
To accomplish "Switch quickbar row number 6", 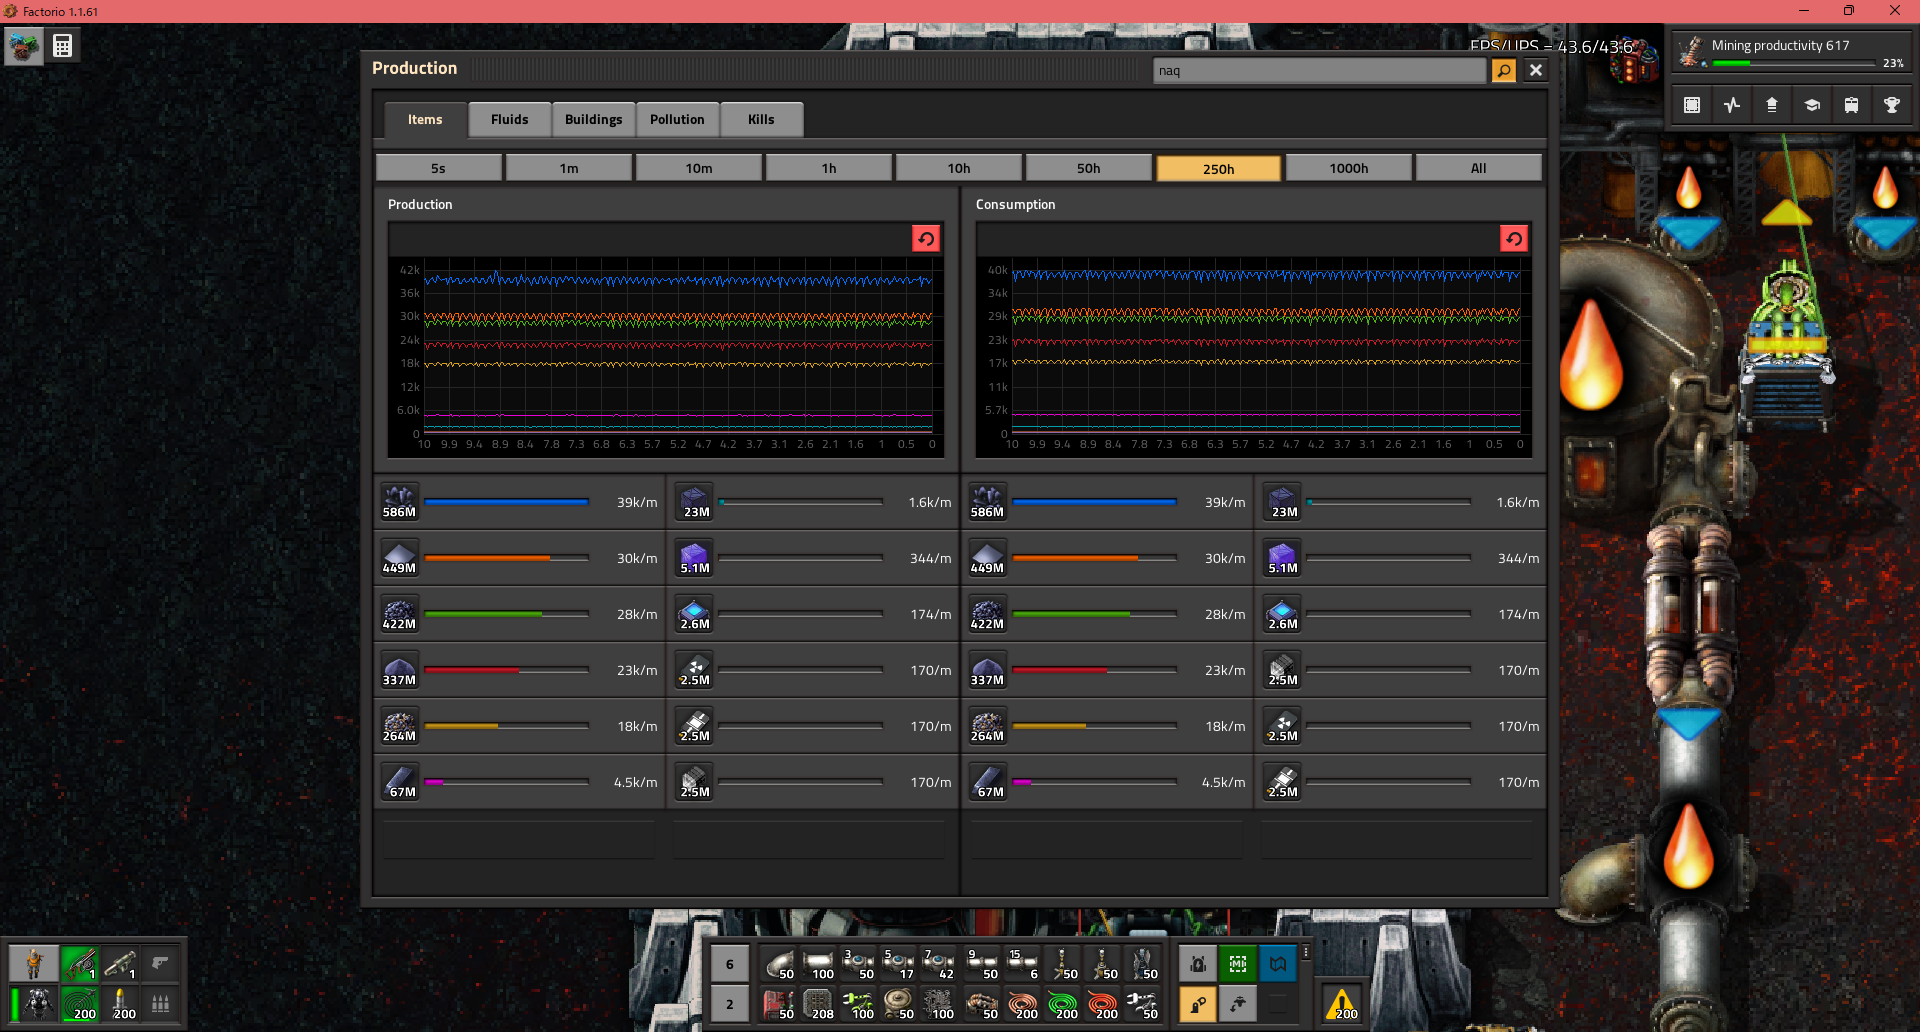I will pyautogui.click(x=730, y=964).
